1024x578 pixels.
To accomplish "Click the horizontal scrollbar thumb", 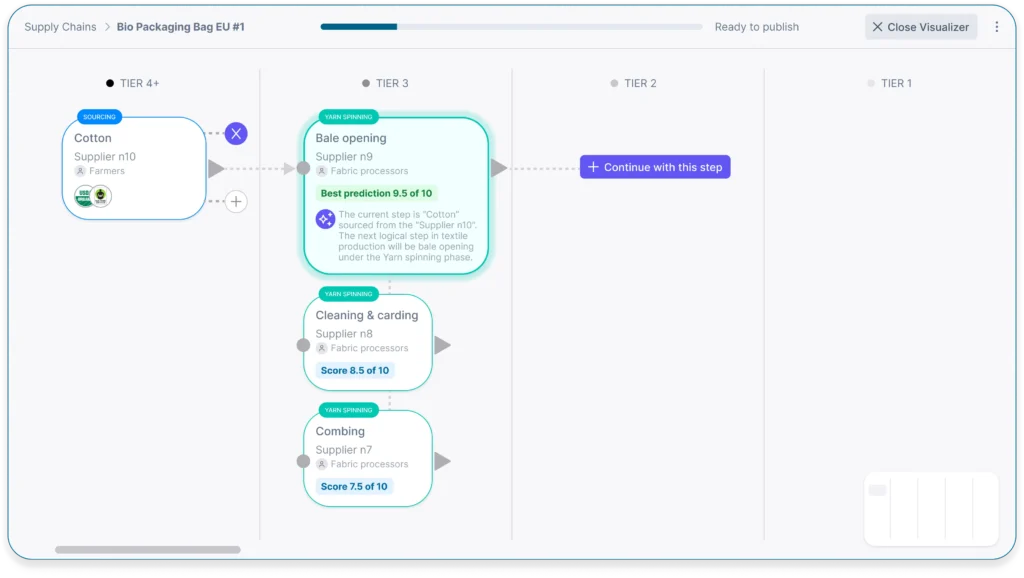I will point(148,550).
